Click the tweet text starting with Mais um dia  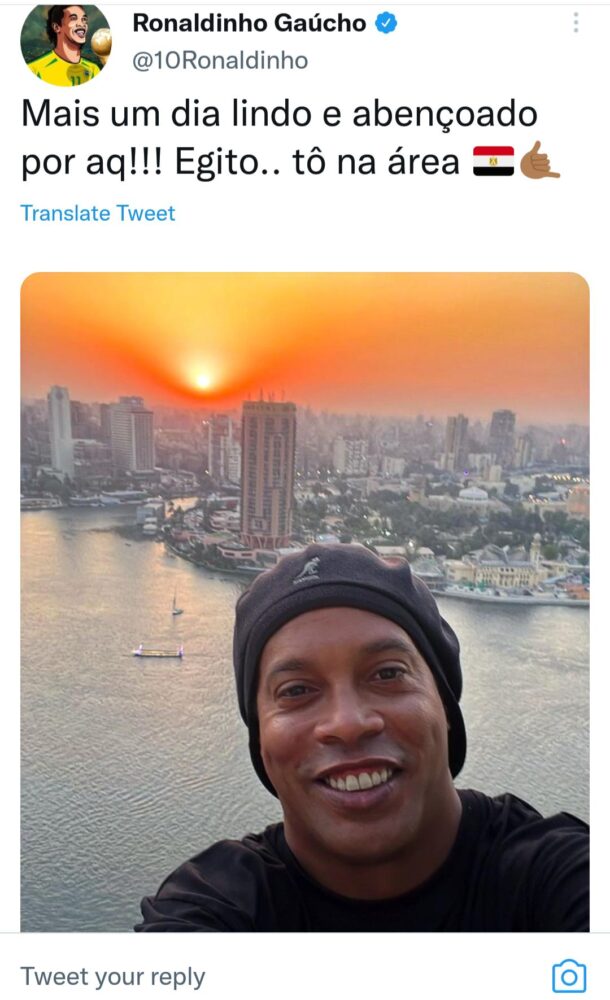(291, 138)
